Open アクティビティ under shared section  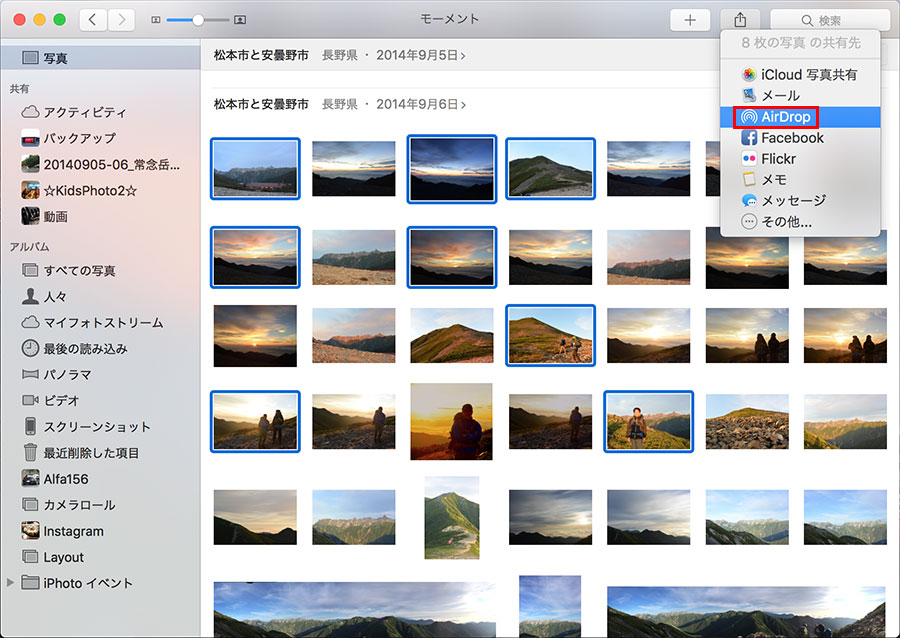pos(84,112)
